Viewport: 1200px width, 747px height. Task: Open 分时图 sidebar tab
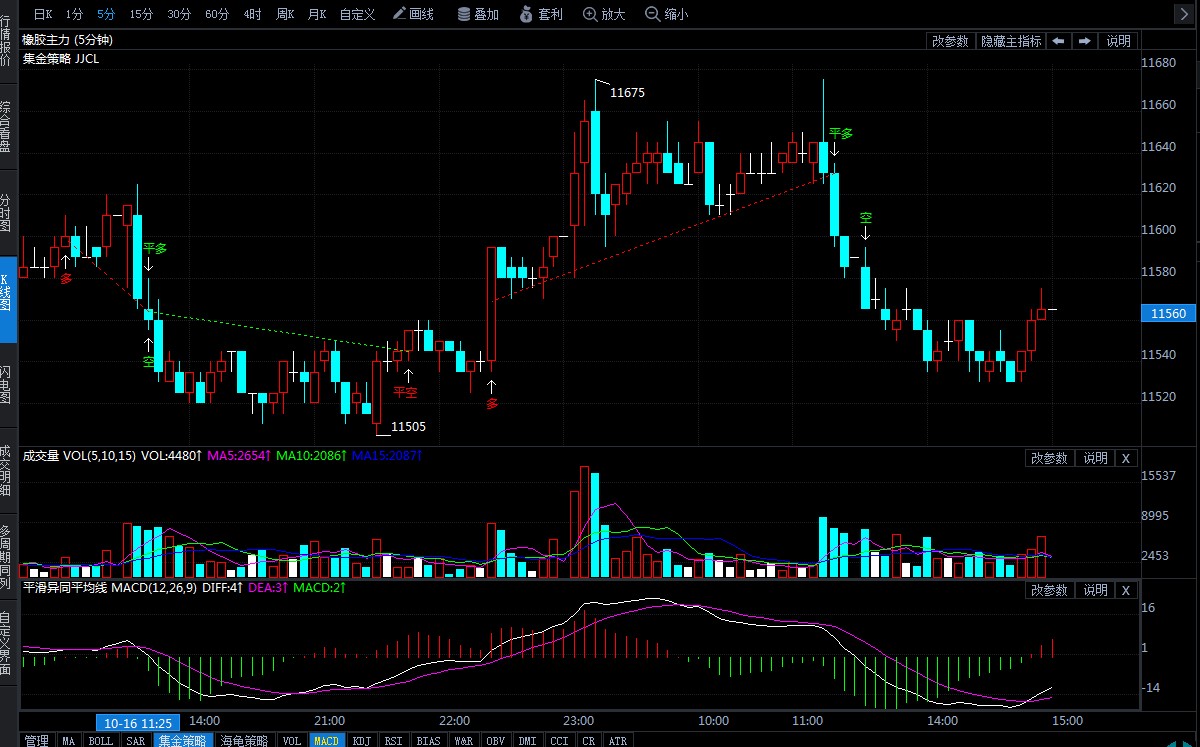(x=6, y=214)
